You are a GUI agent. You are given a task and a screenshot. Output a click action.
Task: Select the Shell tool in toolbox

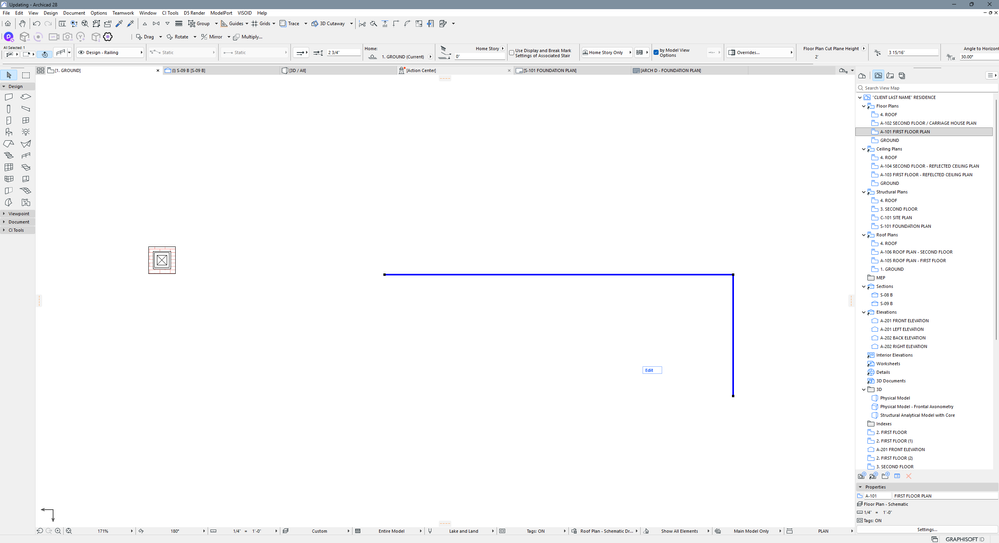click(25, 144)
